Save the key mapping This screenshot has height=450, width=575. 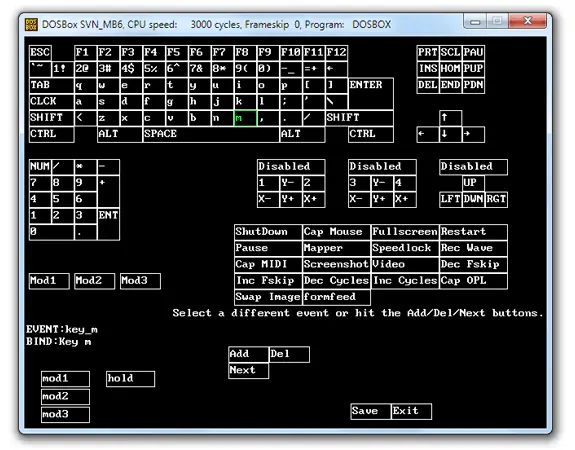pyautogui.click(x=370, y=411)
